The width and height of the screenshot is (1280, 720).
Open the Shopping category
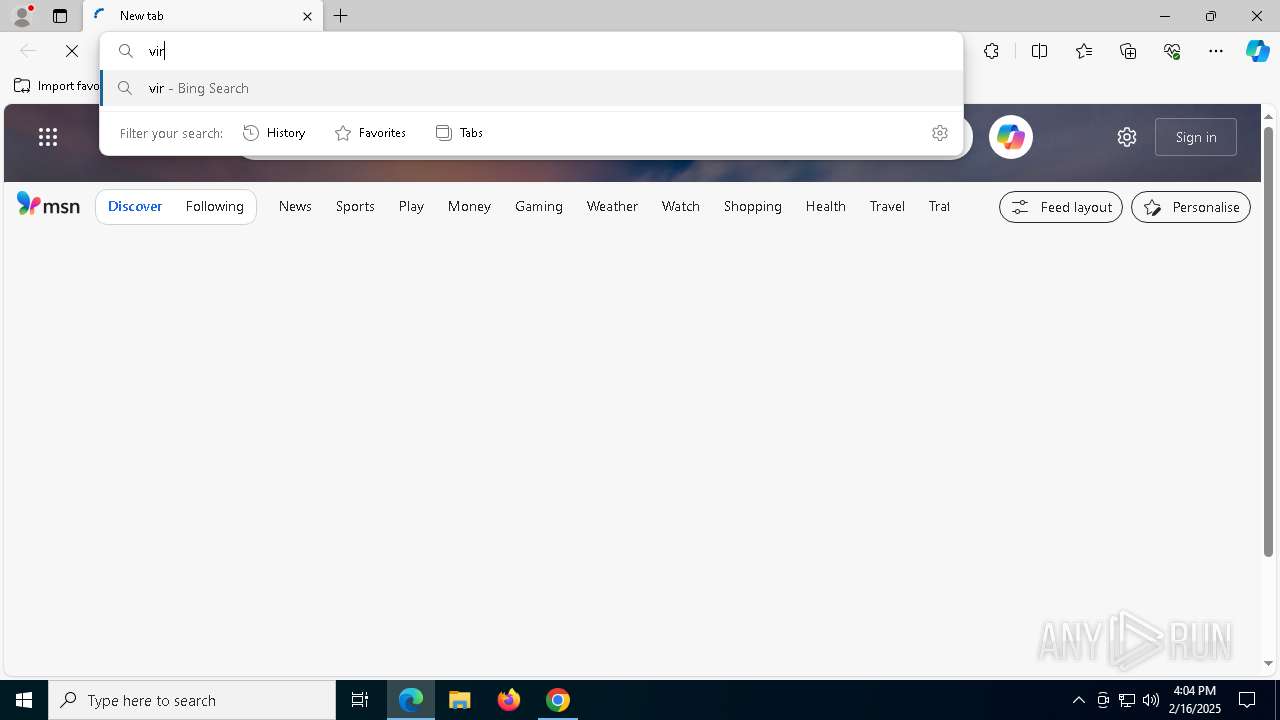point(753,206)
